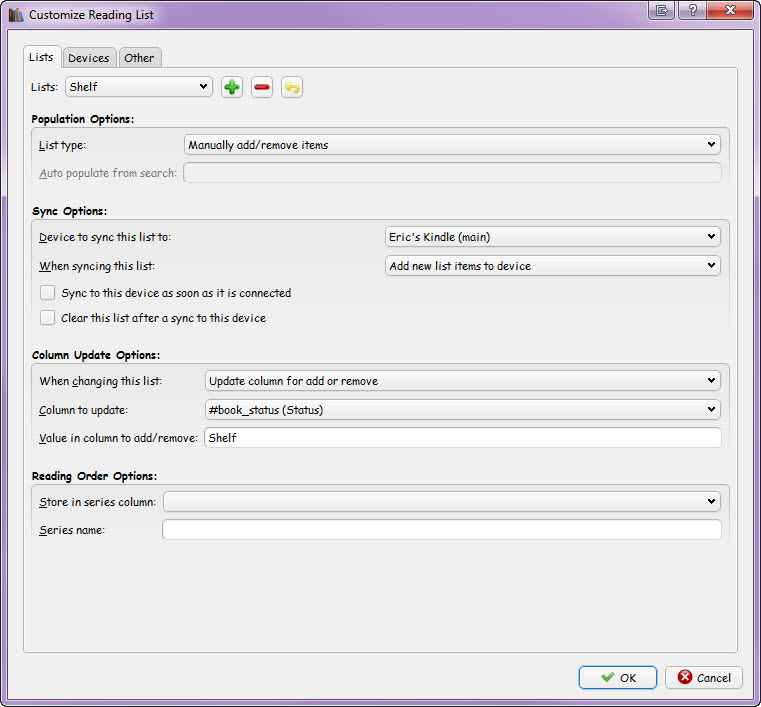Open the Device to sync dropdown
This screenshot has width=761, height=707.
click(x=553, y=237)
